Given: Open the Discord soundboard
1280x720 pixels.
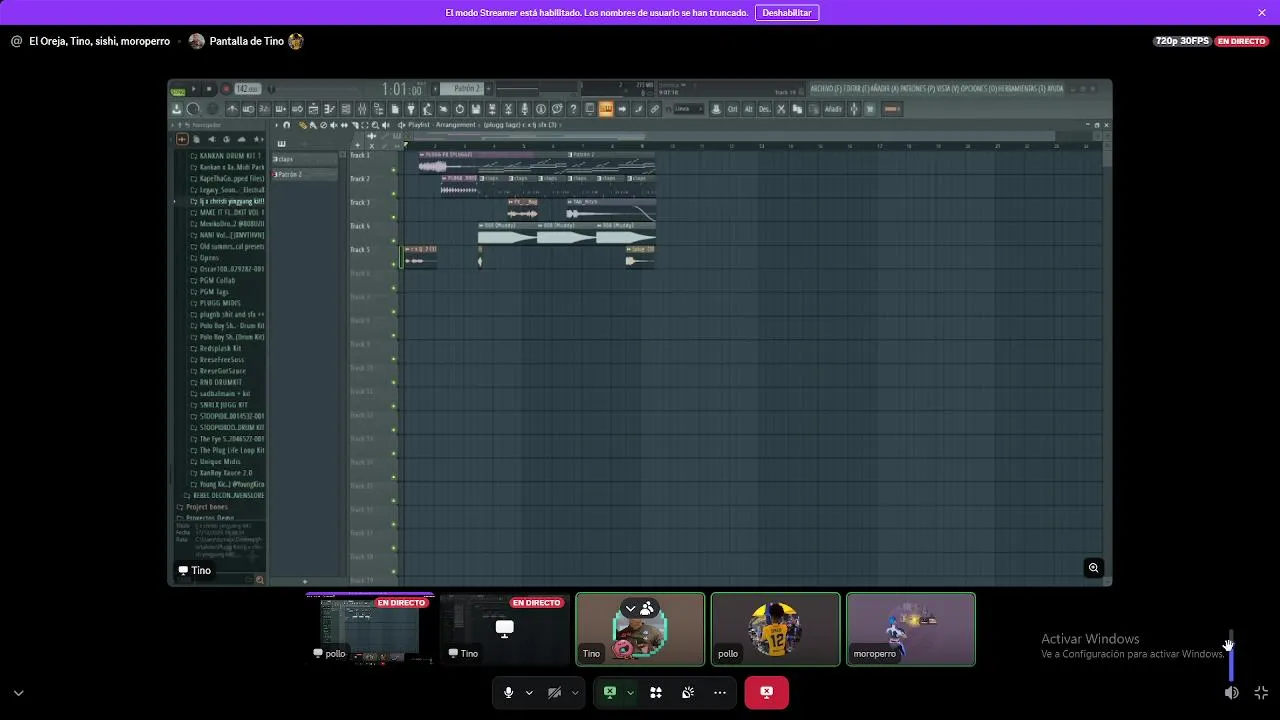Looking at the screenshot, I should point(688,692).
